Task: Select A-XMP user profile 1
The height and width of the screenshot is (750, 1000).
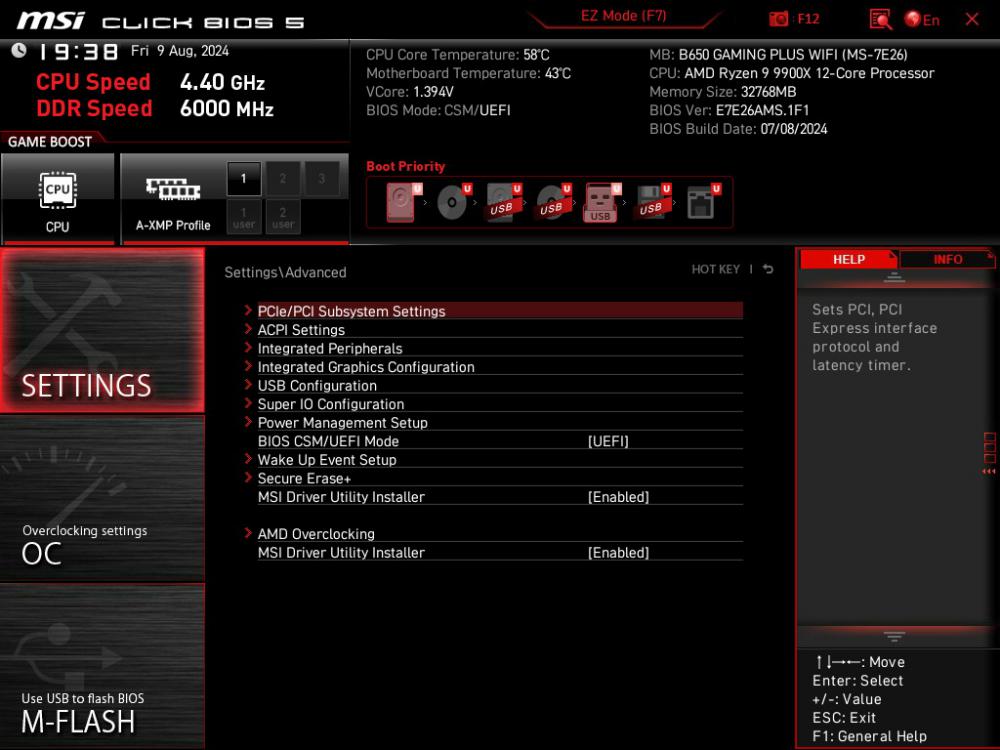Action: click(x=244, y=217)
